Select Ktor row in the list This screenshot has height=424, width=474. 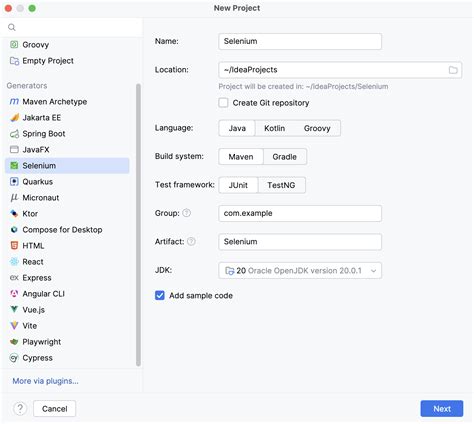(67, 214)
